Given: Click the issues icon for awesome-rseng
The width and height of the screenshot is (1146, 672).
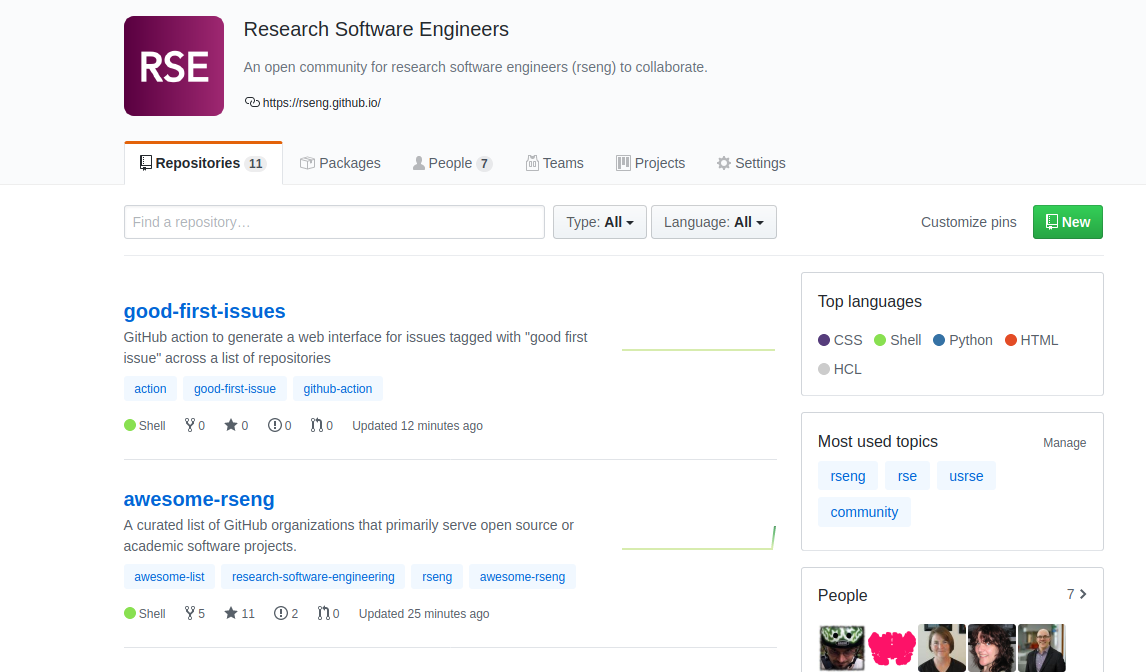Looking at the screenshot, I should [x=281, y=613].
